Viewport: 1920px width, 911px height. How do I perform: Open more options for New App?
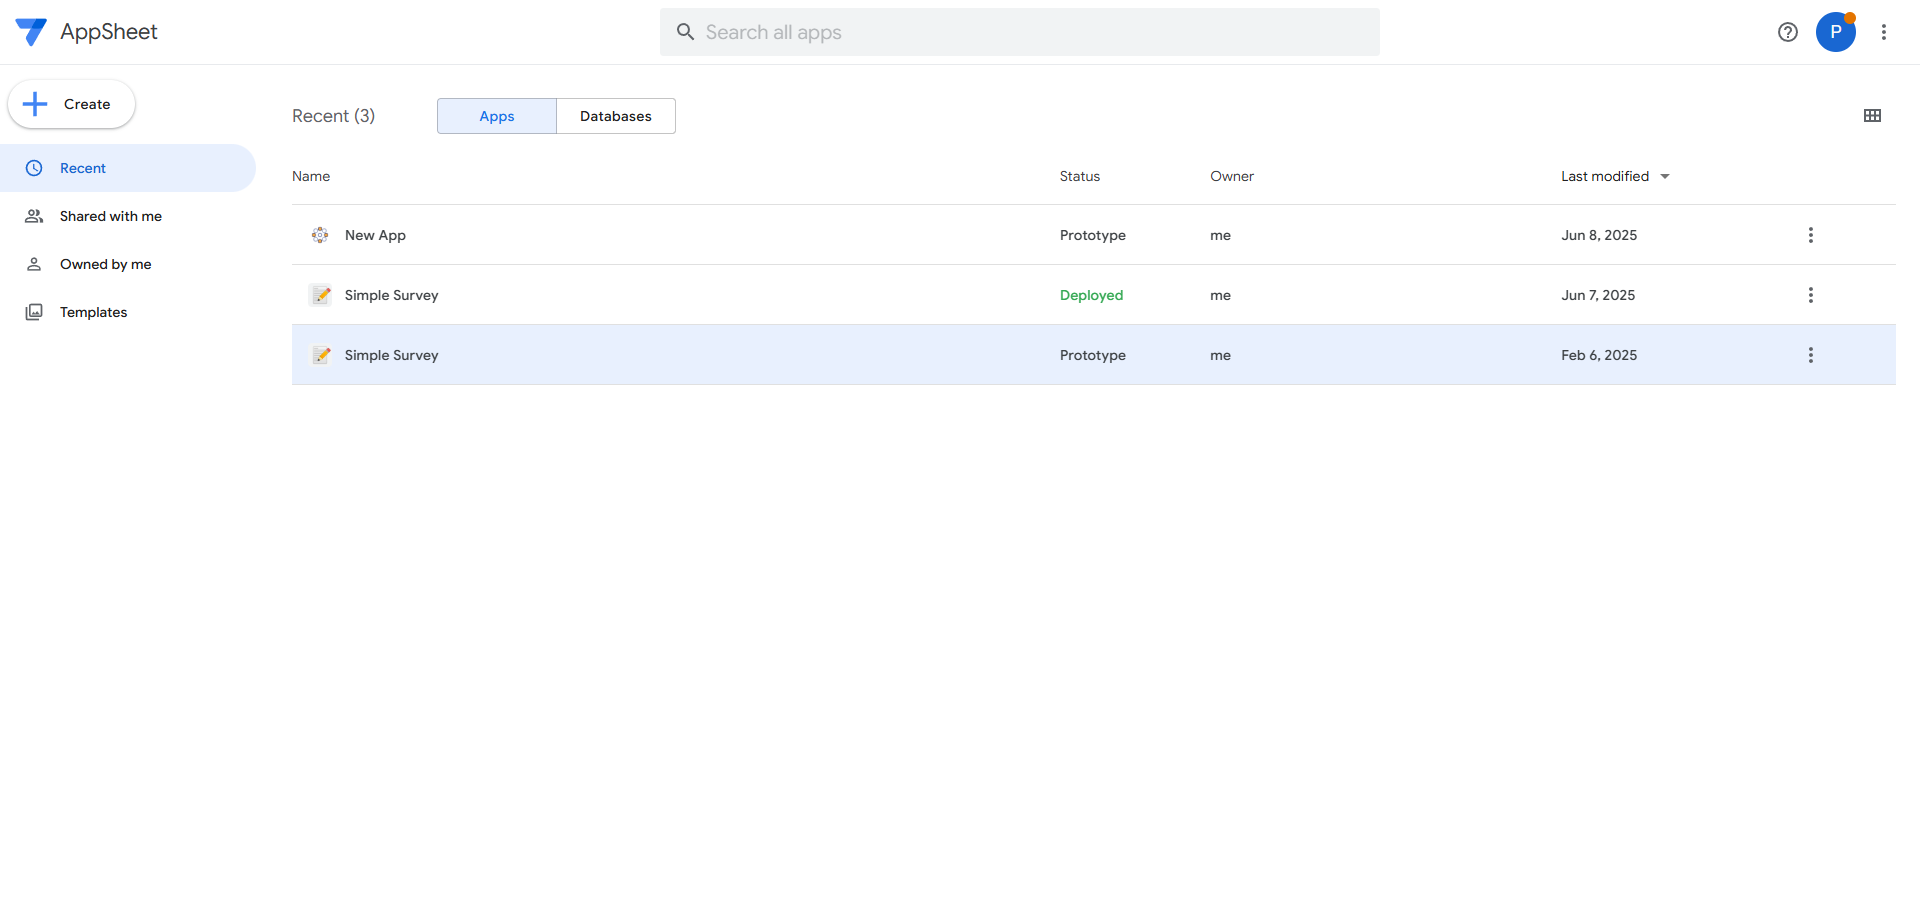click(1810, 235)
